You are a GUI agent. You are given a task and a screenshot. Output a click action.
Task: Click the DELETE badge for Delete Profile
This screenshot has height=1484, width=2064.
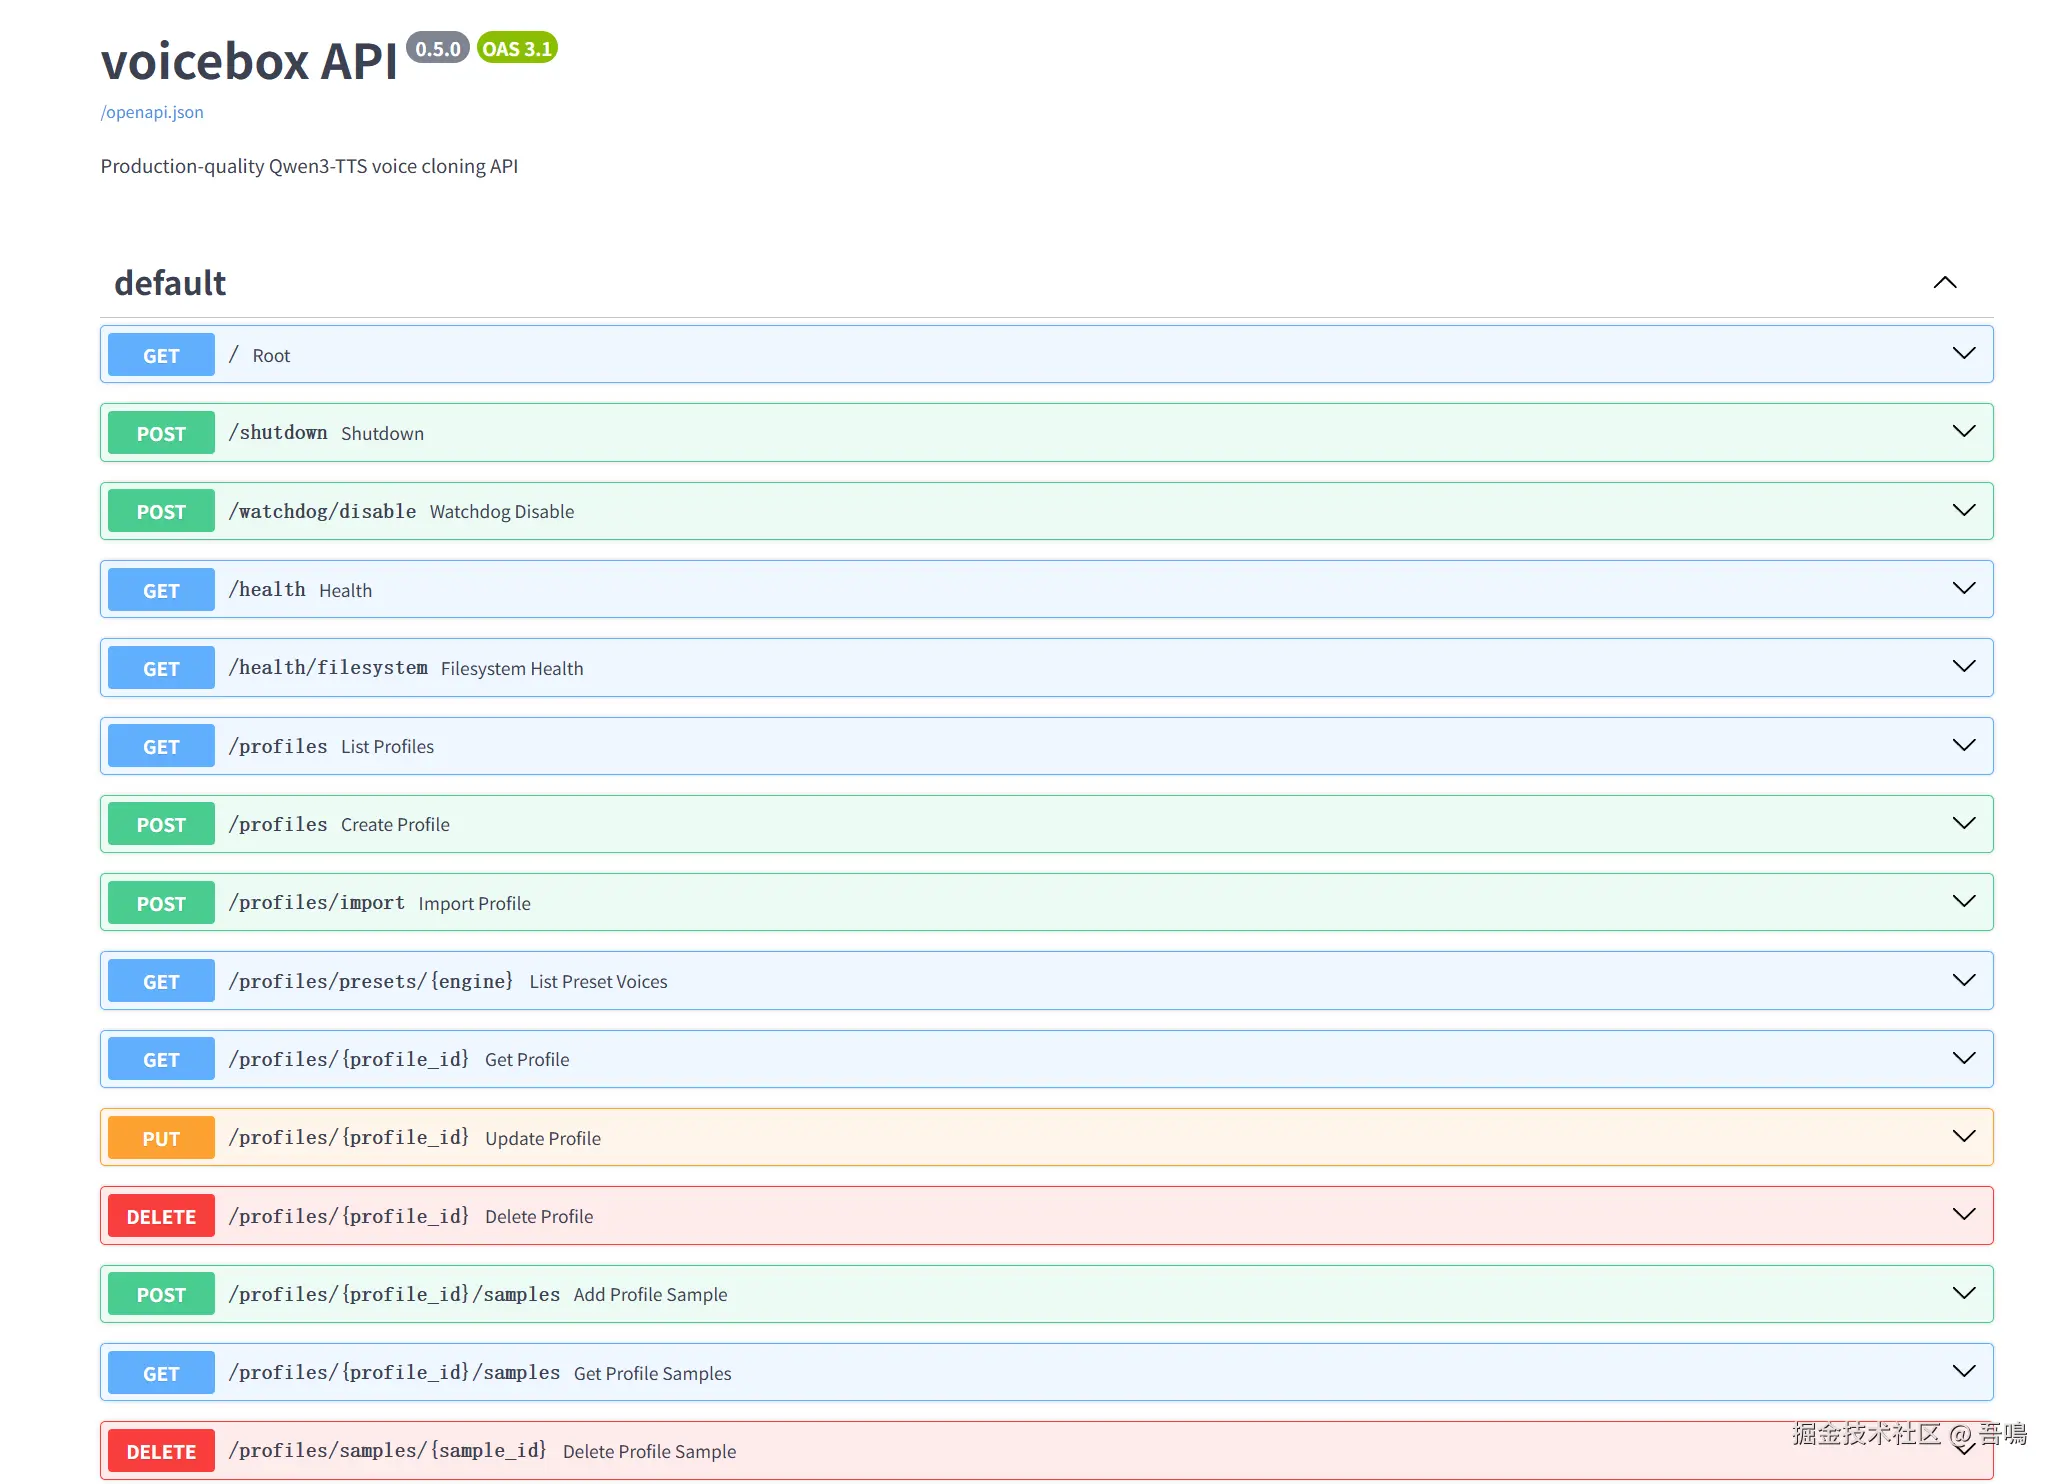(161, 1216)
